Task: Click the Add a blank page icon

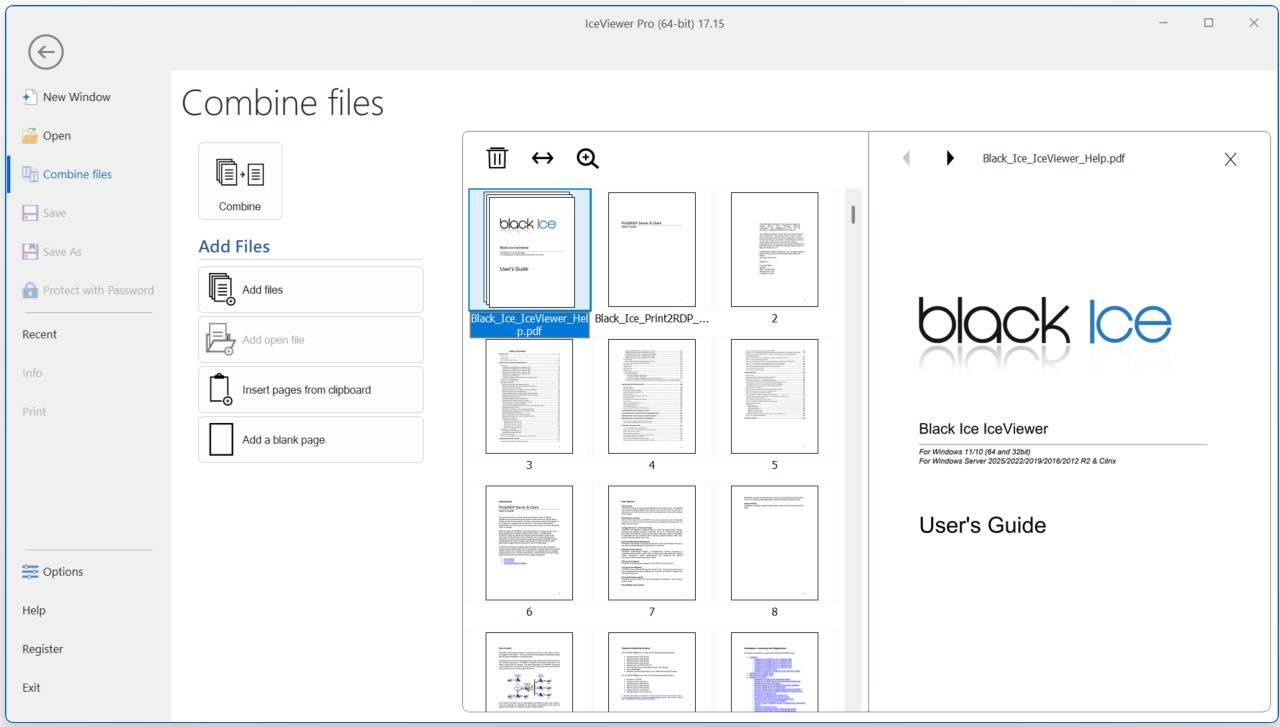Action: (x=220, y=440)
